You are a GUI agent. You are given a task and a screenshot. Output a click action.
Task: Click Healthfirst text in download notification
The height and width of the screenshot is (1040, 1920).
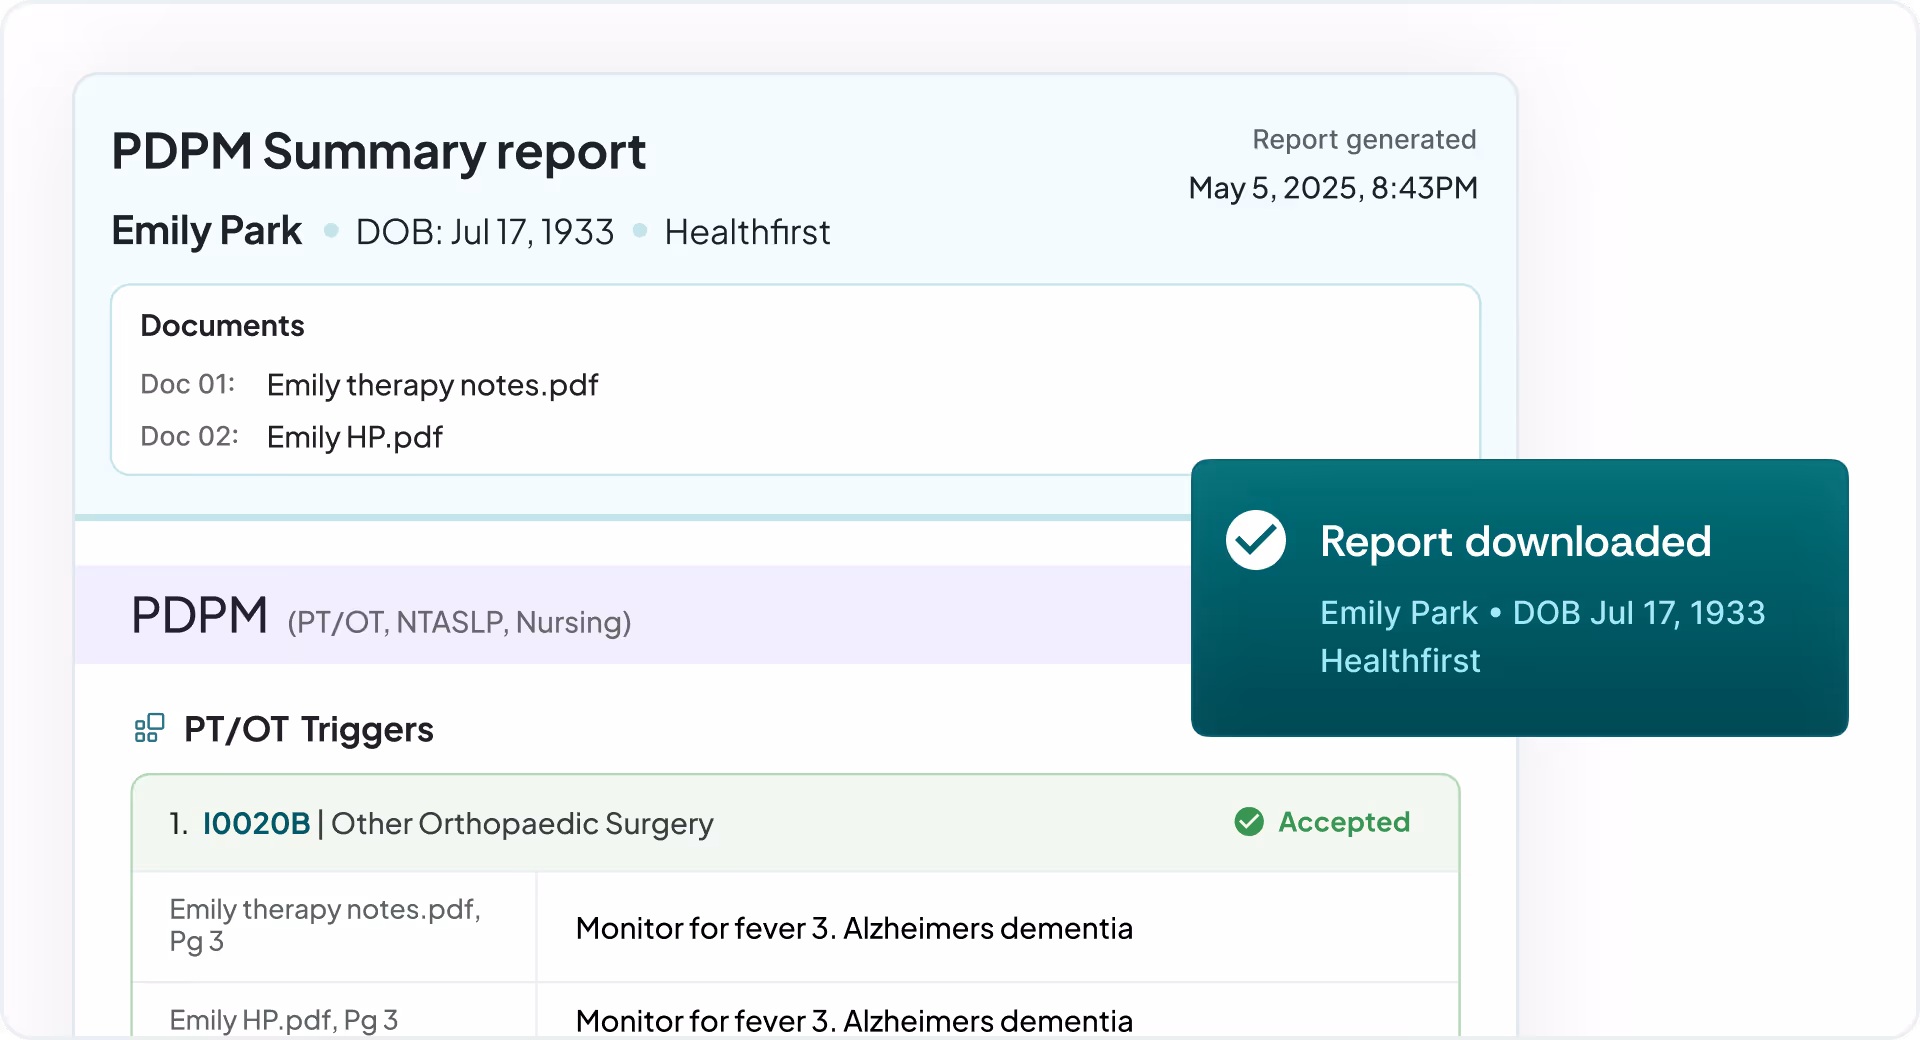[1400, 660]
